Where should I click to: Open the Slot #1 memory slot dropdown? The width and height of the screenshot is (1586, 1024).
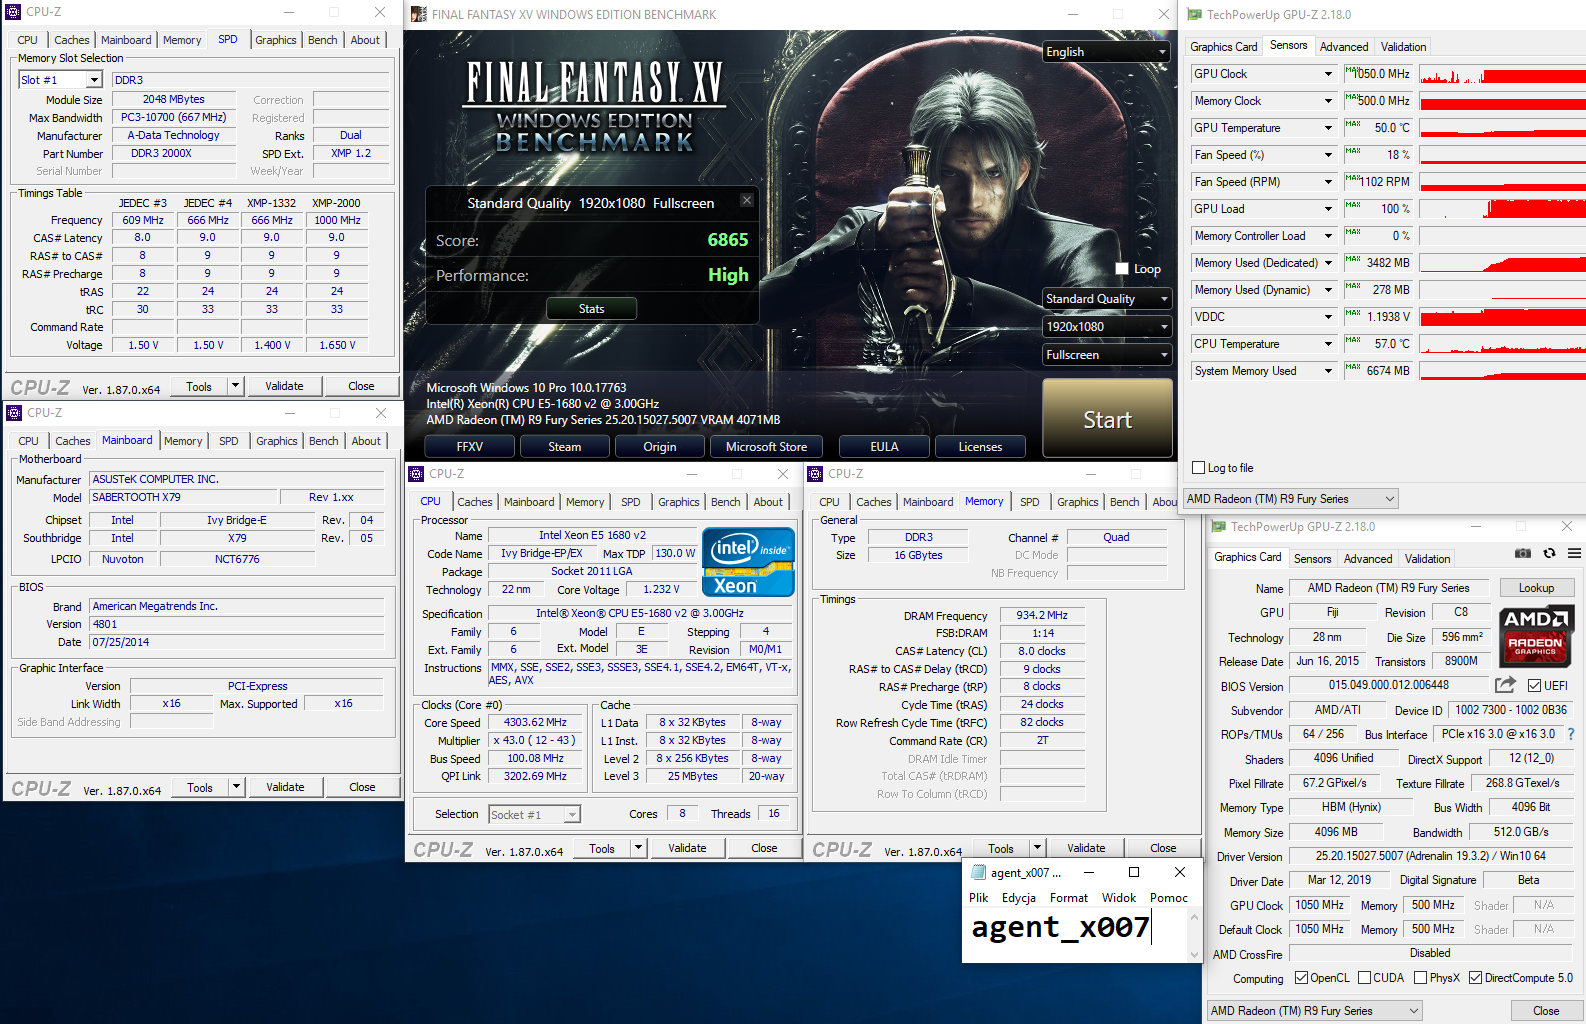[x=94, y=80]
